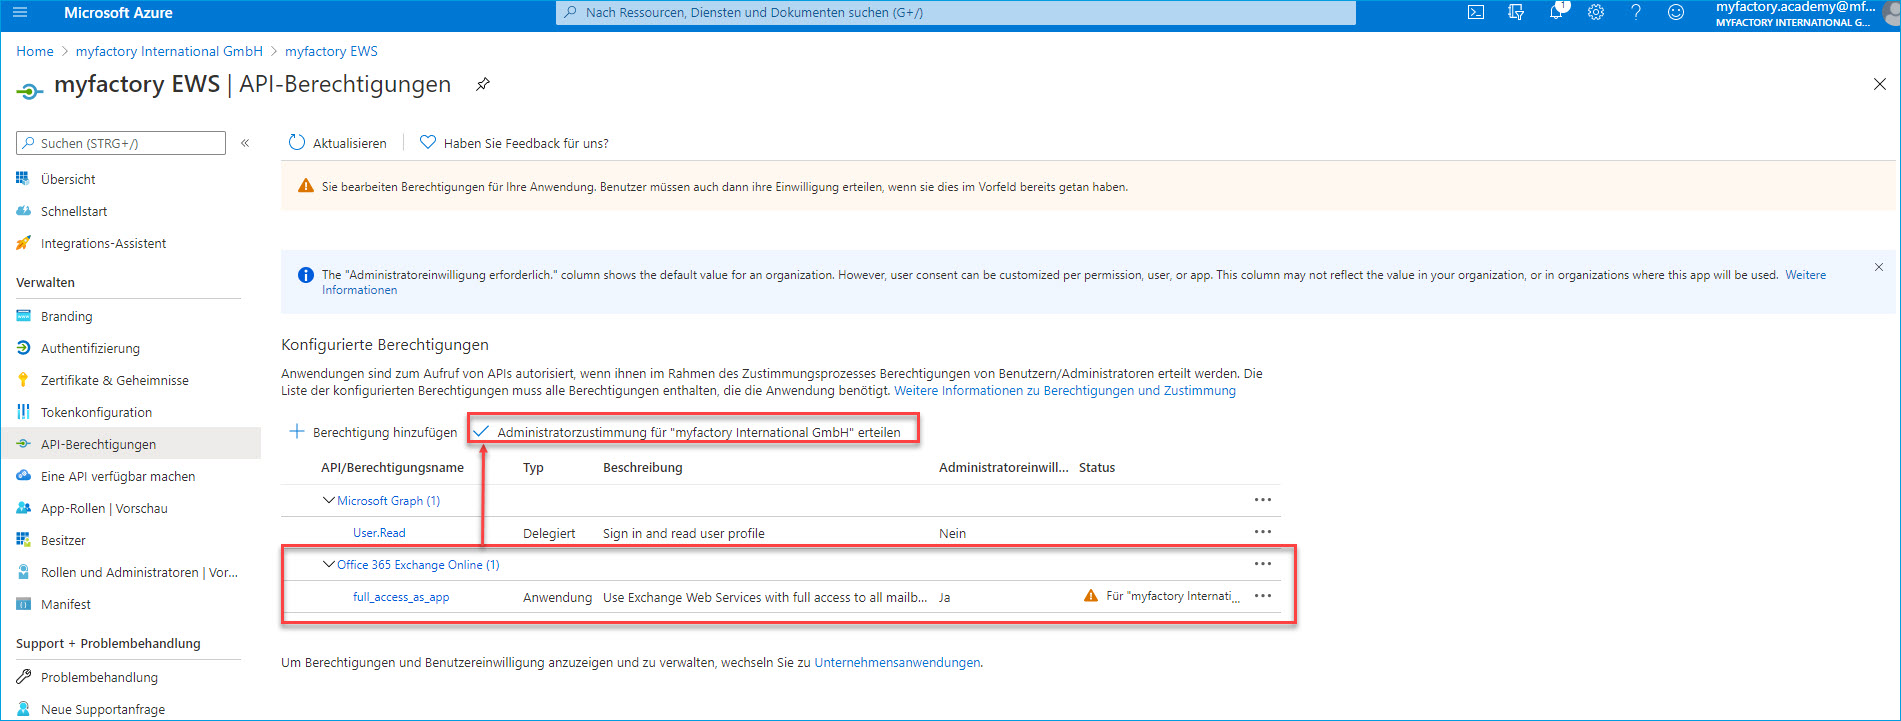Focus the sidebar Suchen (STRG+/) field
1901x721 pixels.
pos(121,143)
